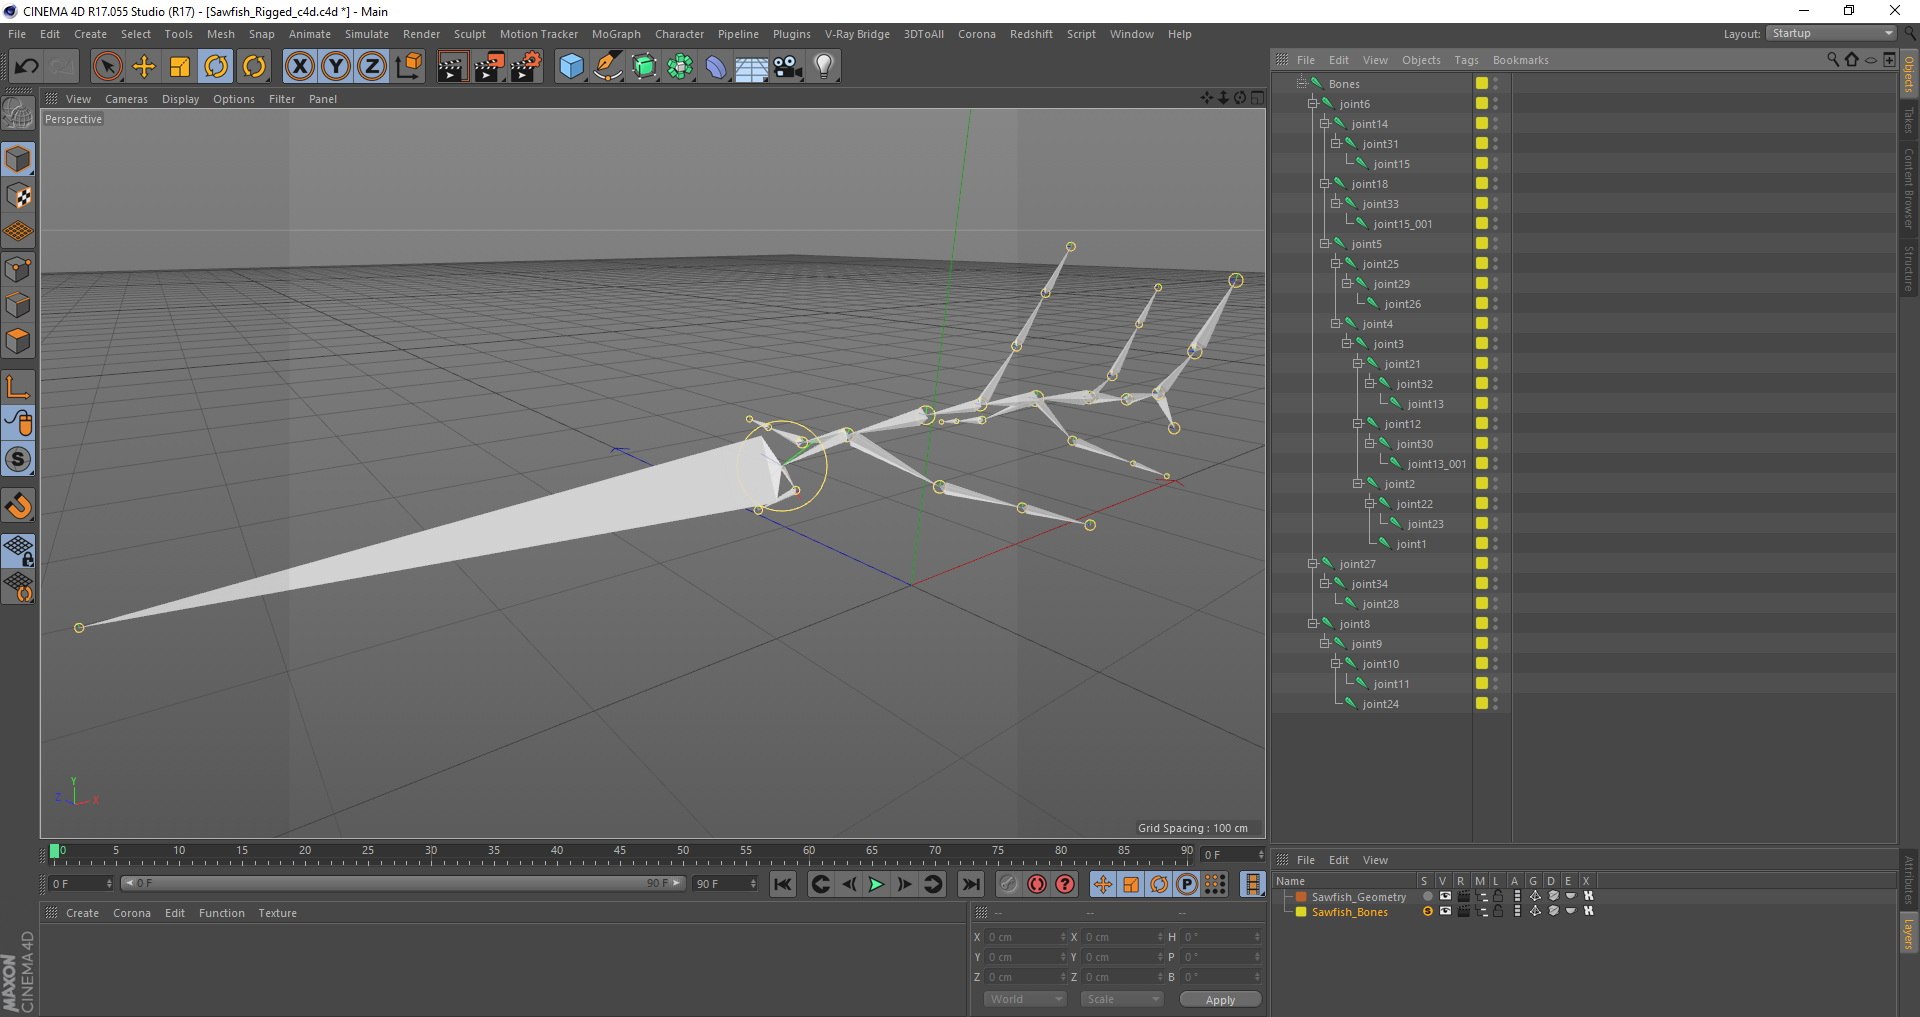Click the Coordinate System cube-axis icon
Screen dimensions: 1920x1017
(x=408, y=67)
